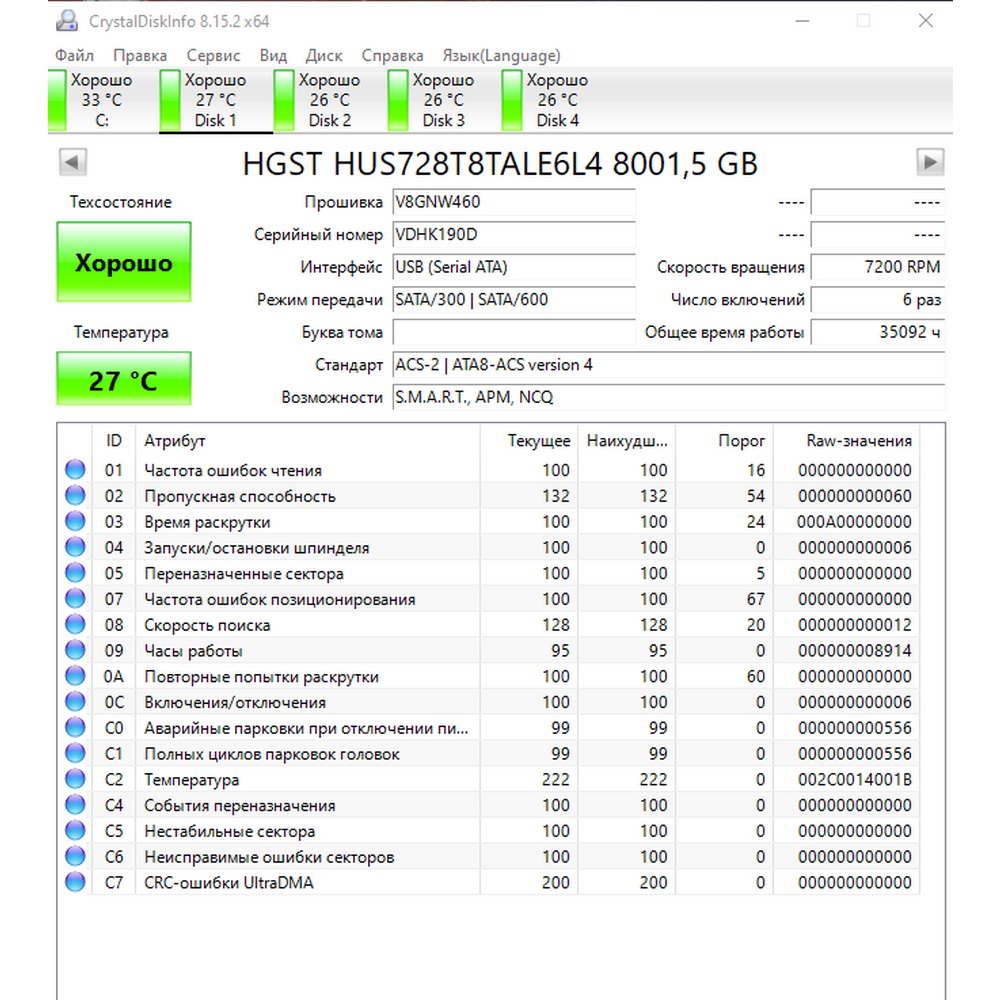Click the power-on count field 6 раз

tap(878, 300)
